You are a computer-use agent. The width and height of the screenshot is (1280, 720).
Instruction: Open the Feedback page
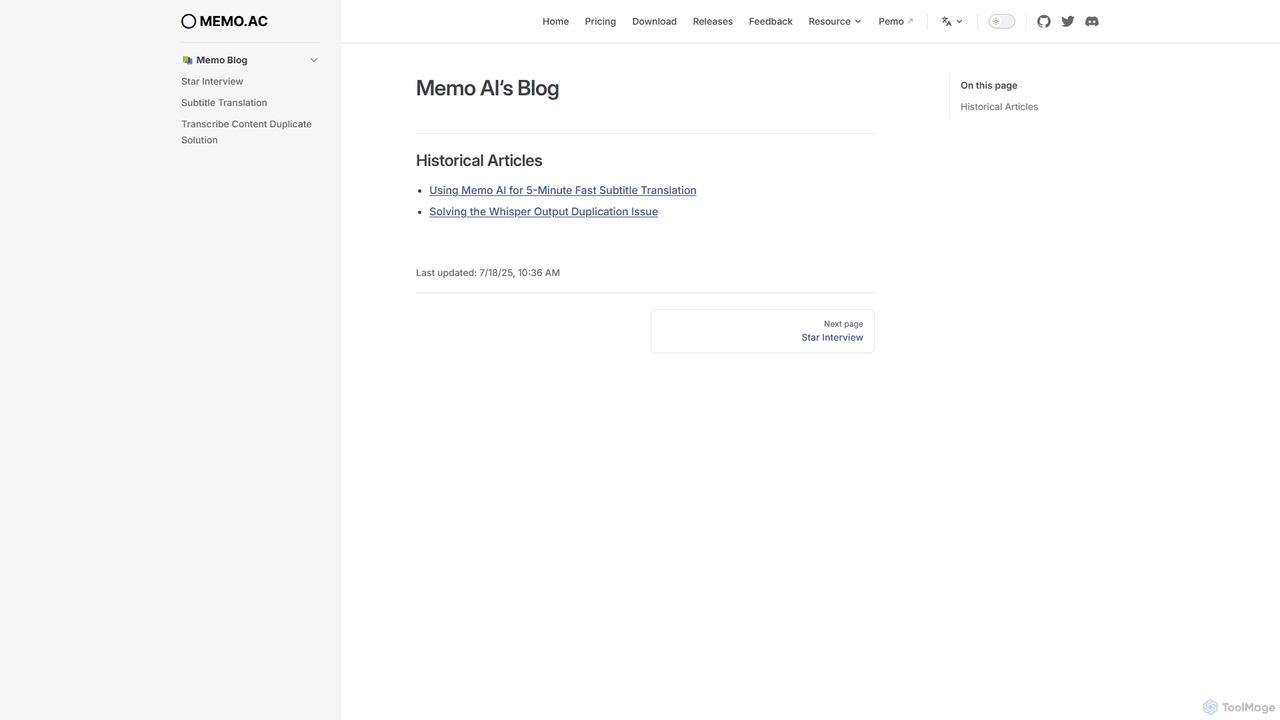[x=771, y=21]
